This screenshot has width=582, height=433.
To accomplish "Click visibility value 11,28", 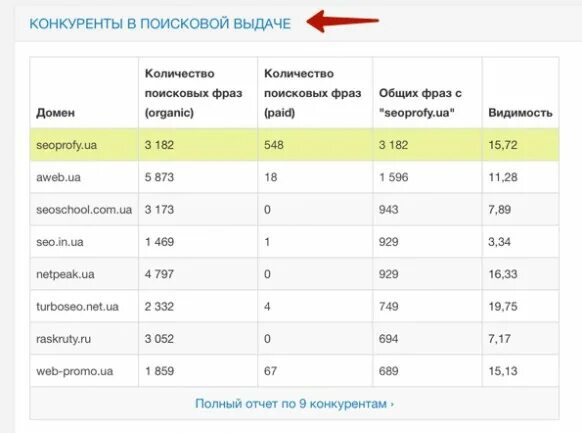I will pyautogui.click(x=503, y=177).
